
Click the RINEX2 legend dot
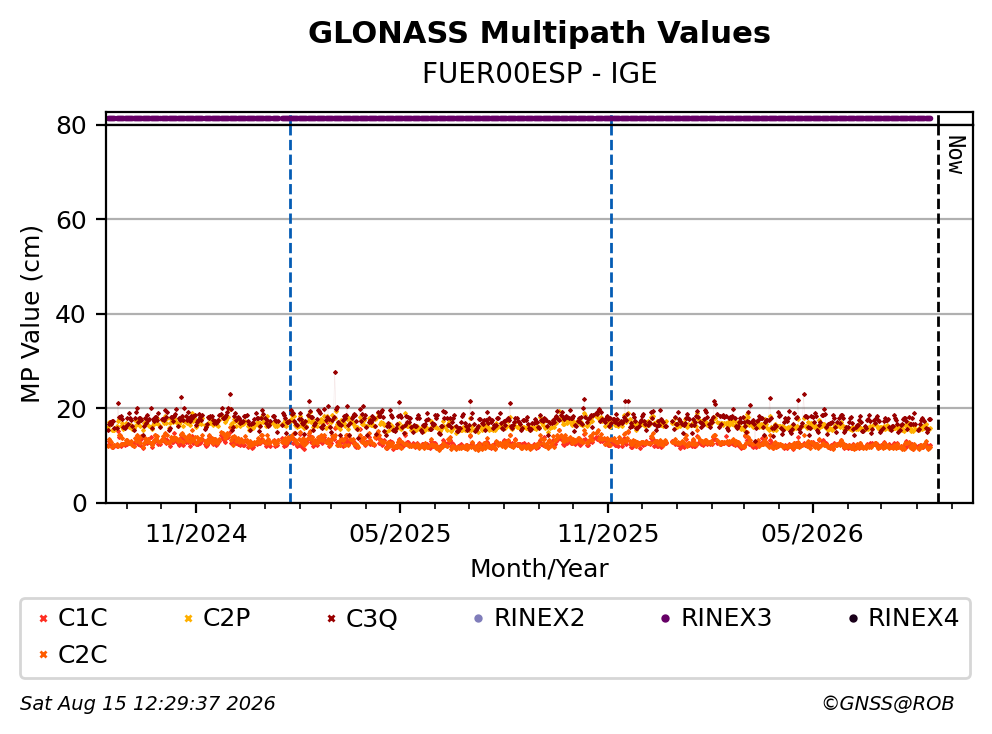[478, 618]
